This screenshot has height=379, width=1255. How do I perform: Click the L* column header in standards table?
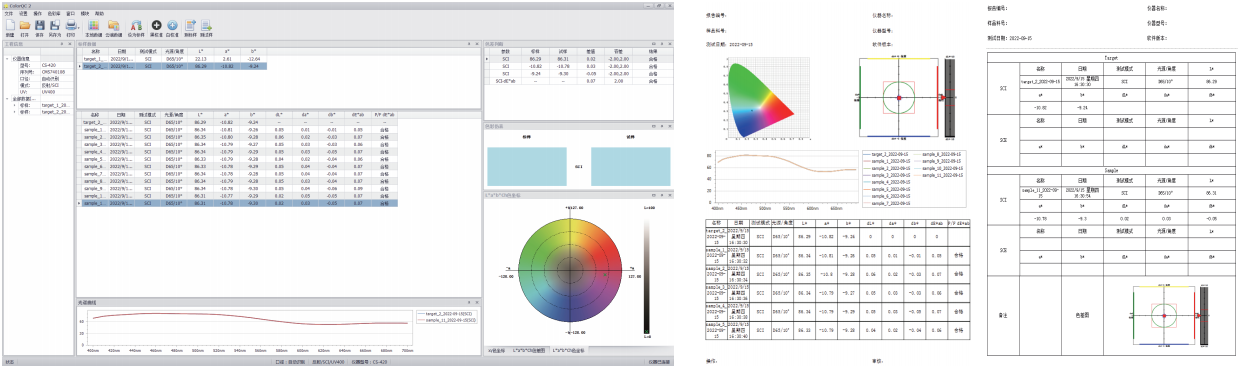[x=200, y=51]
